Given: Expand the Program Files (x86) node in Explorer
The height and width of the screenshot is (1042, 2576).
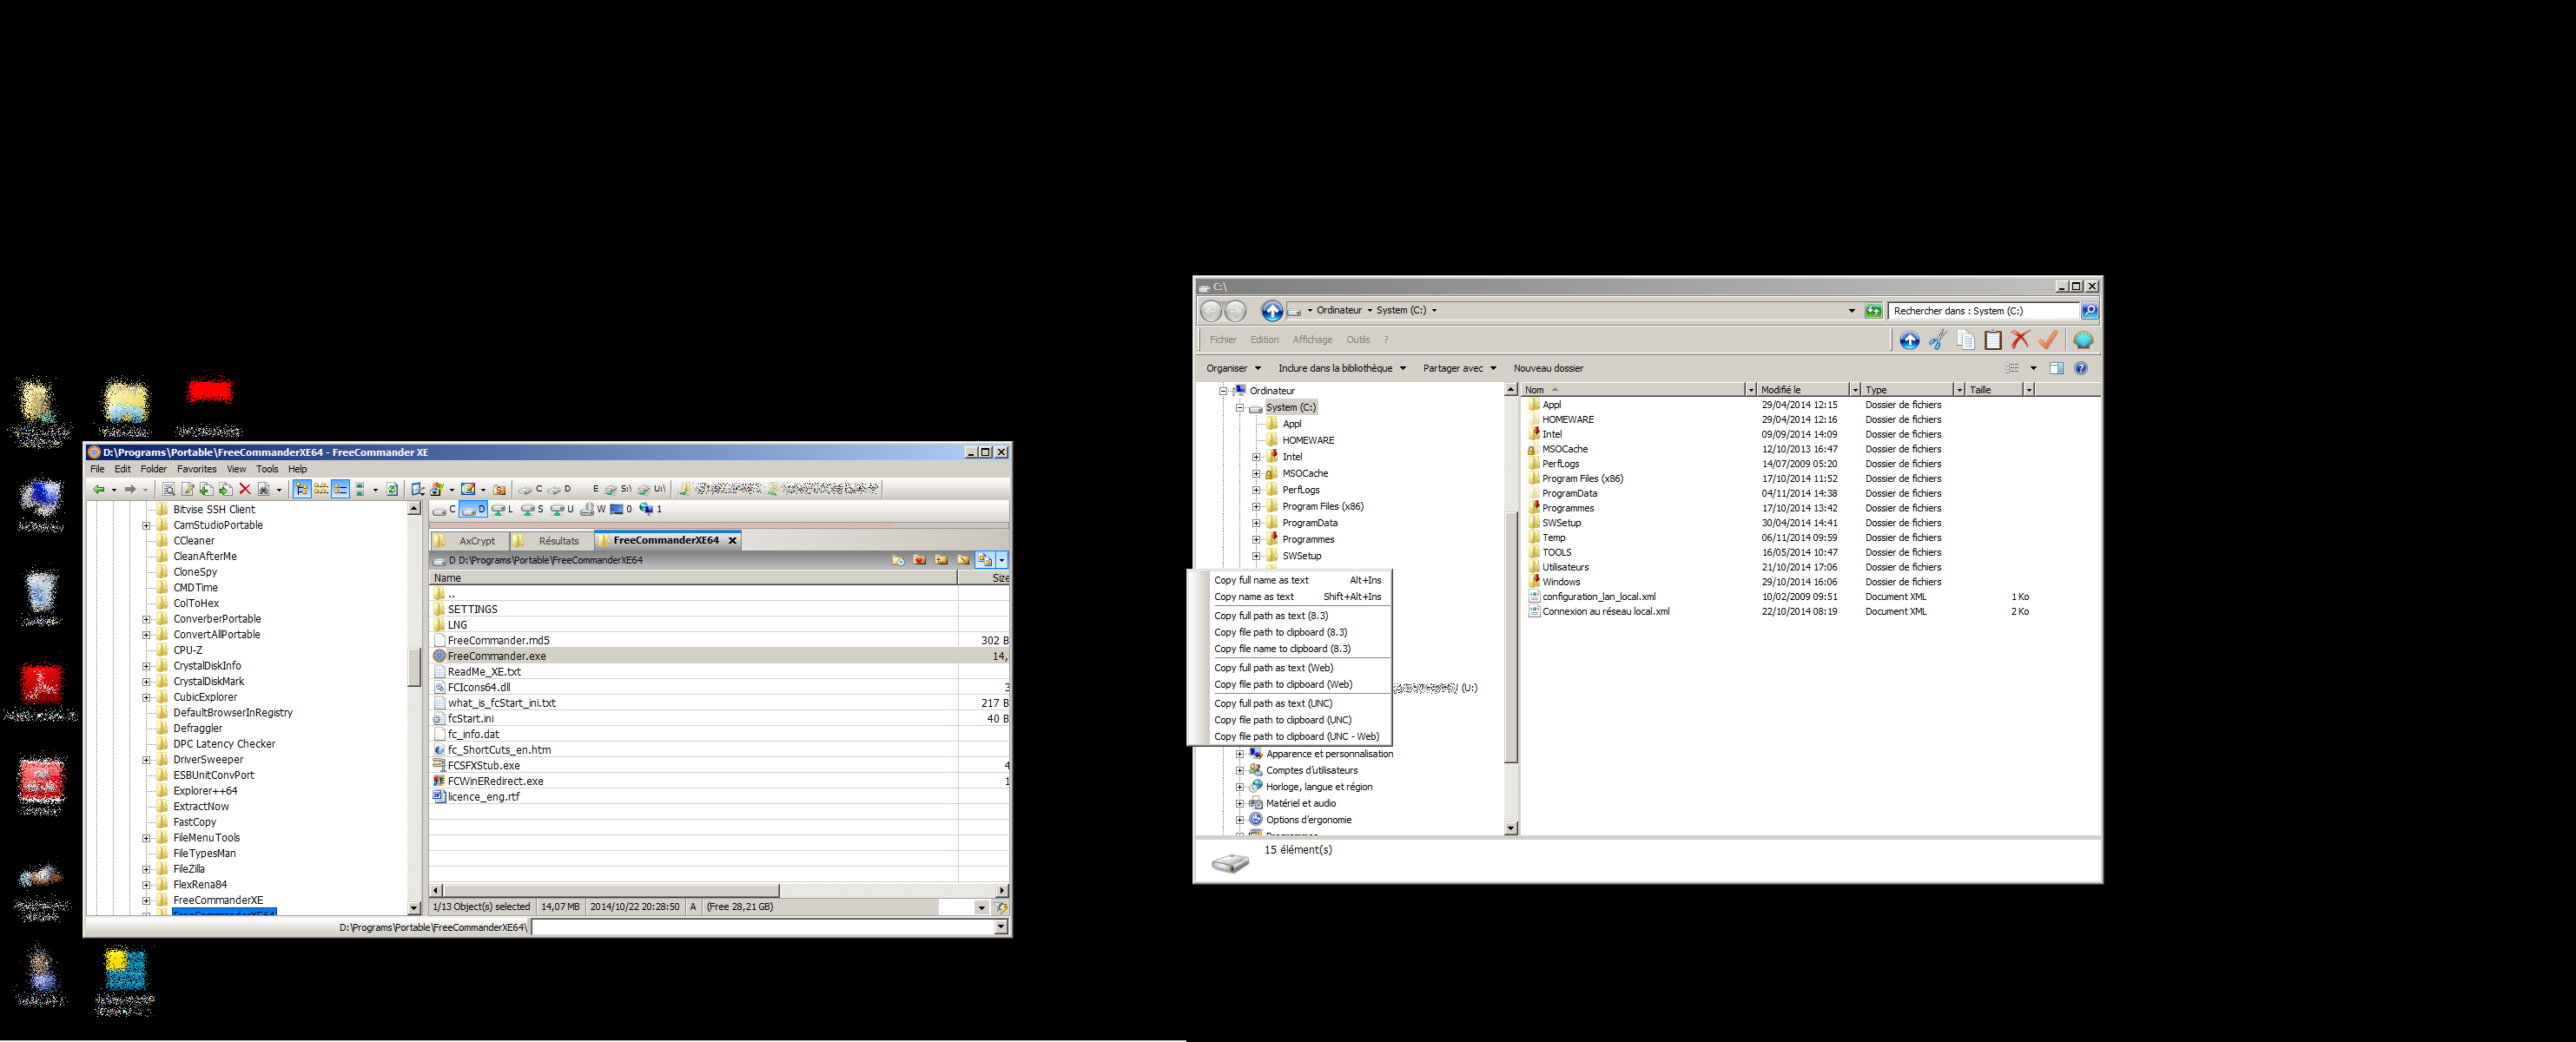Looking at the screenshot, I should click(x=1256, y=506).
